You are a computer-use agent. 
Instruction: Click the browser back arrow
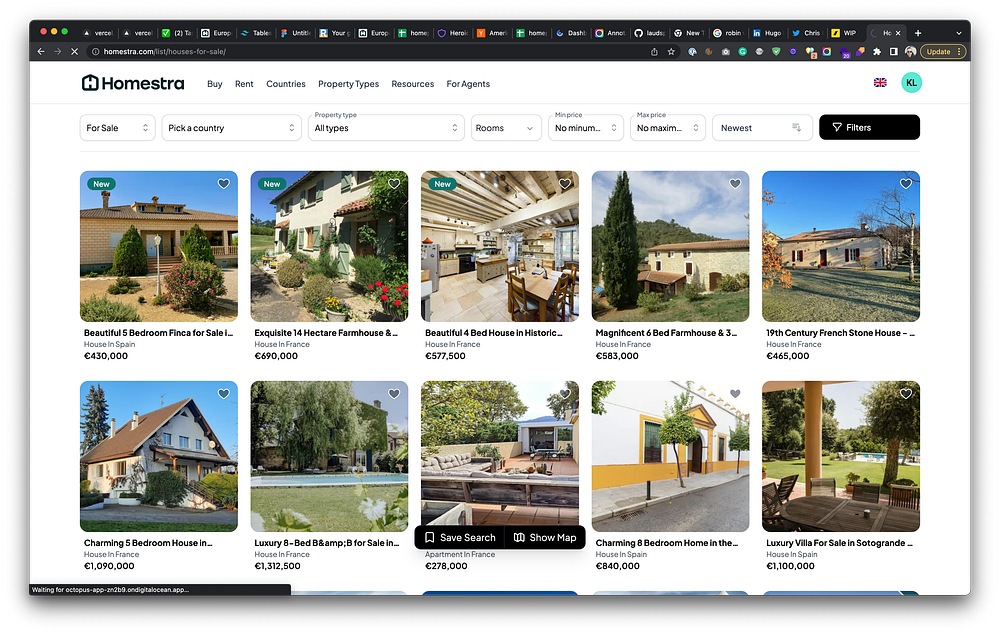pos(41,52)
